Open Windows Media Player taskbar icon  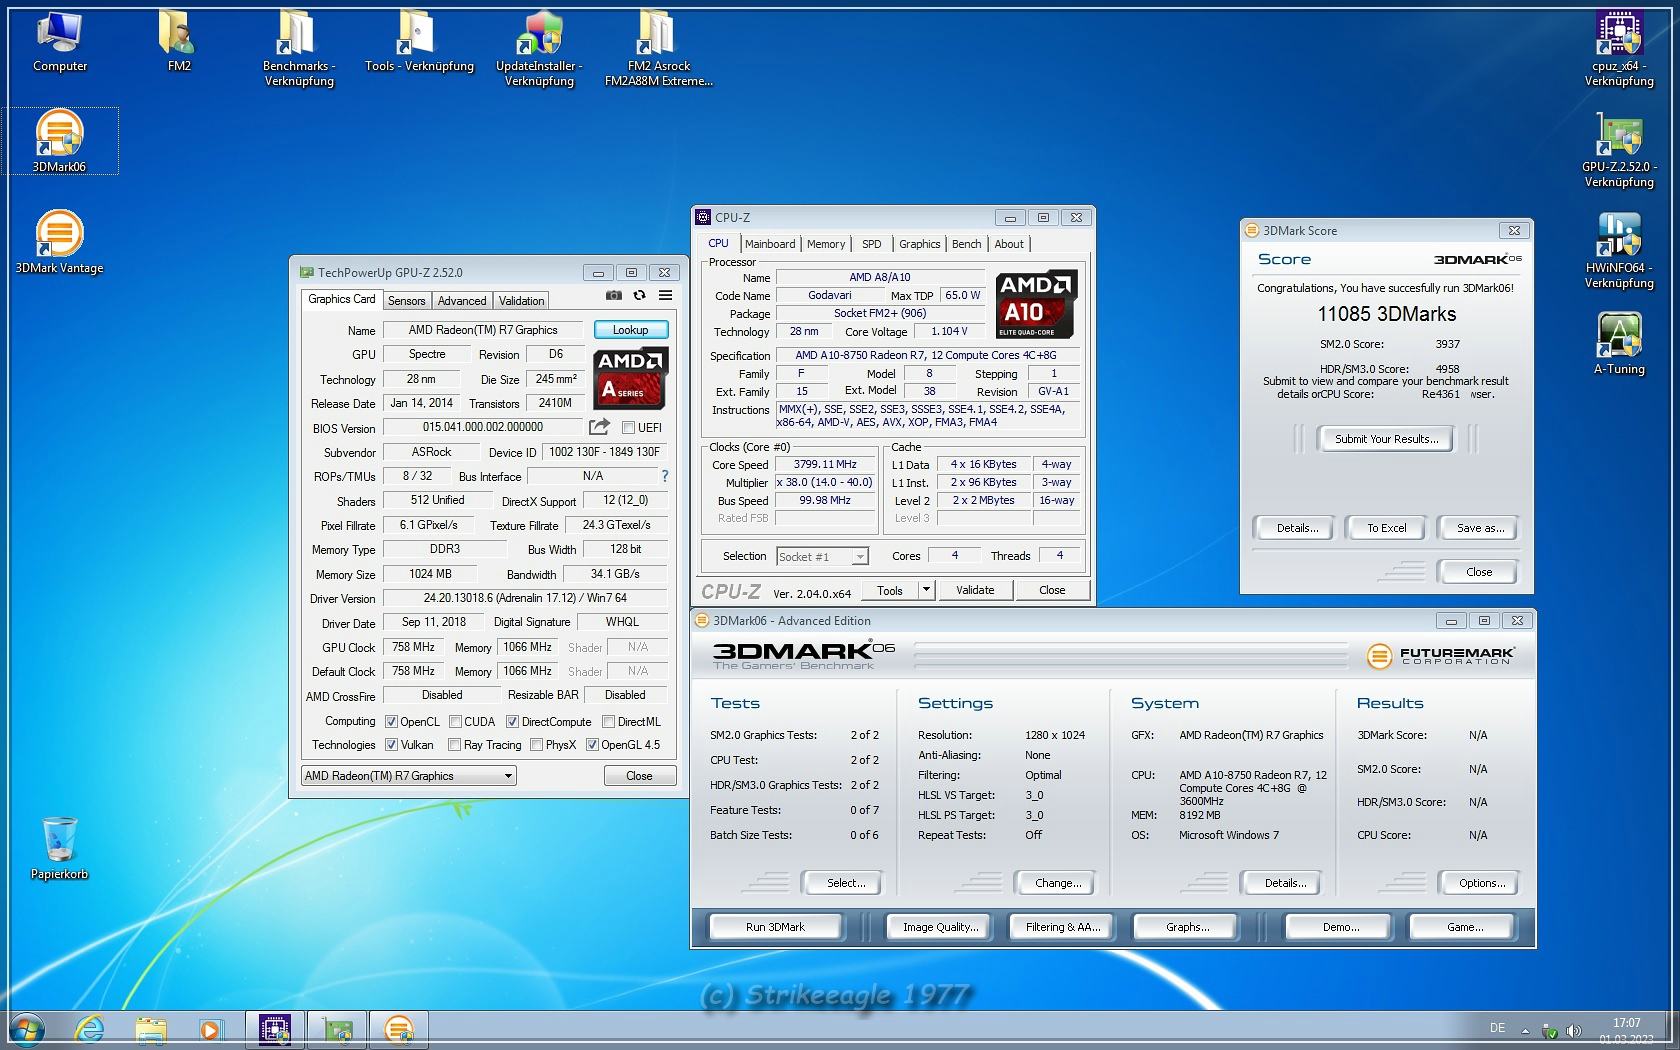pyautogui.click(x=211, y=1029)
